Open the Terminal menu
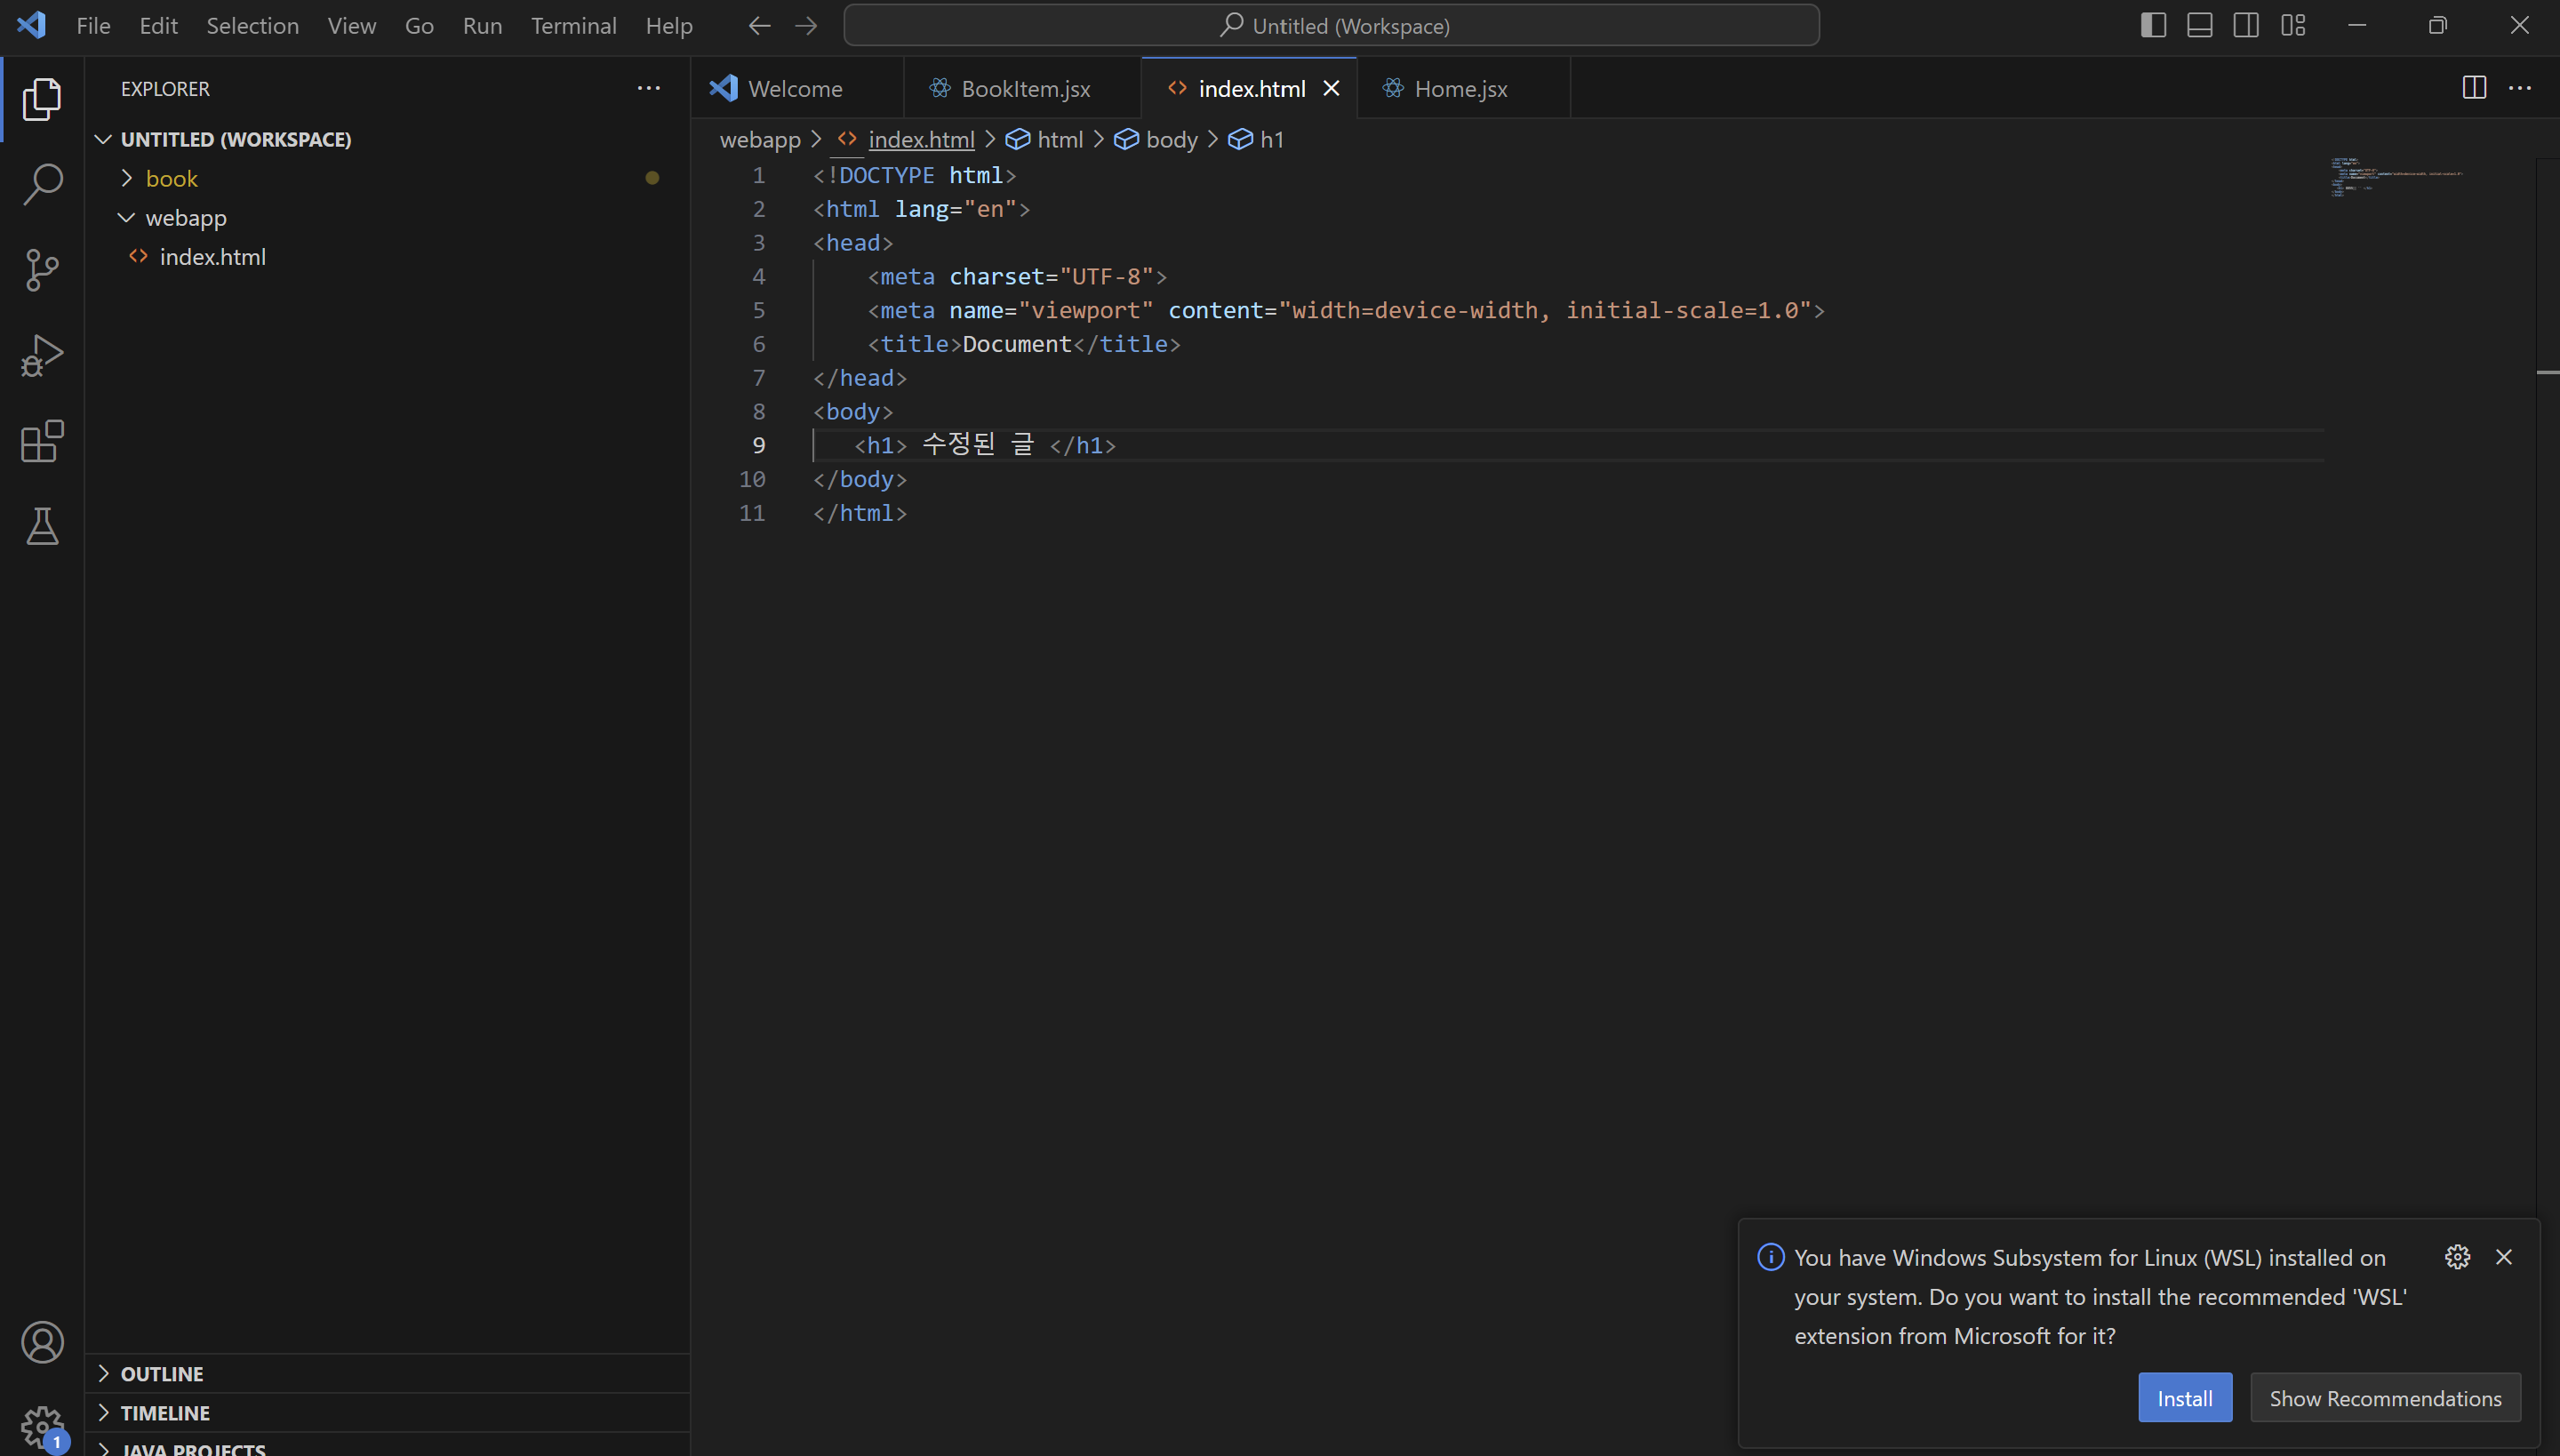The image size is (2560, 1456). pos(573,25)
